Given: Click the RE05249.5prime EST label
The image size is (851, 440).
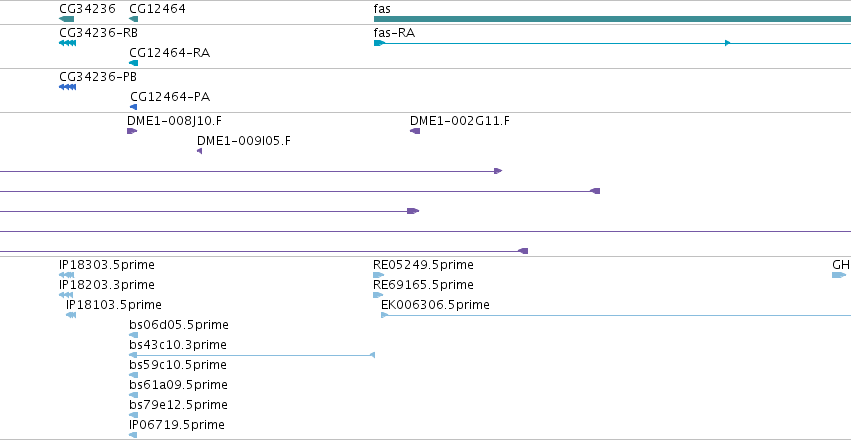Looking at the screenshot, I should 423,265.
